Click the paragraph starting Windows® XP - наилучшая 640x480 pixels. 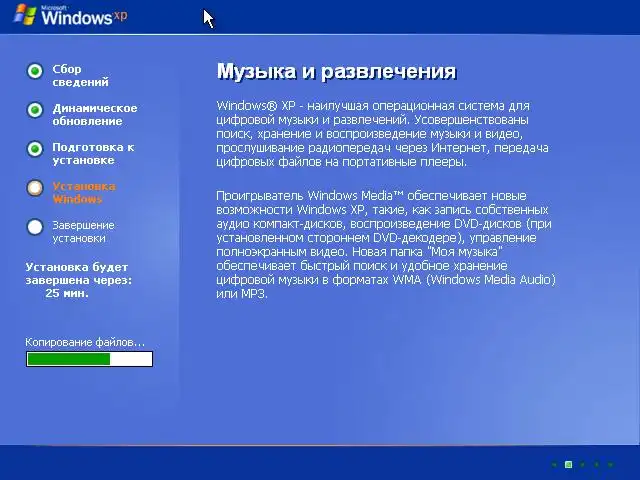(382, 134)
